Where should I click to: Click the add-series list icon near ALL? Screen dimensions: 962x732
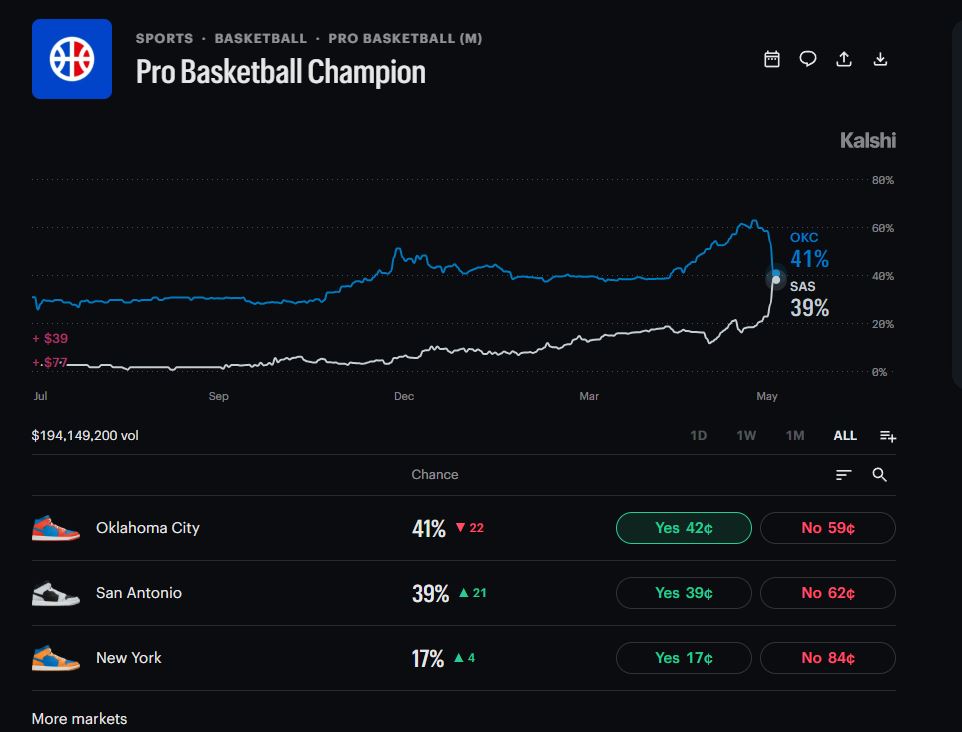[888, 436]
